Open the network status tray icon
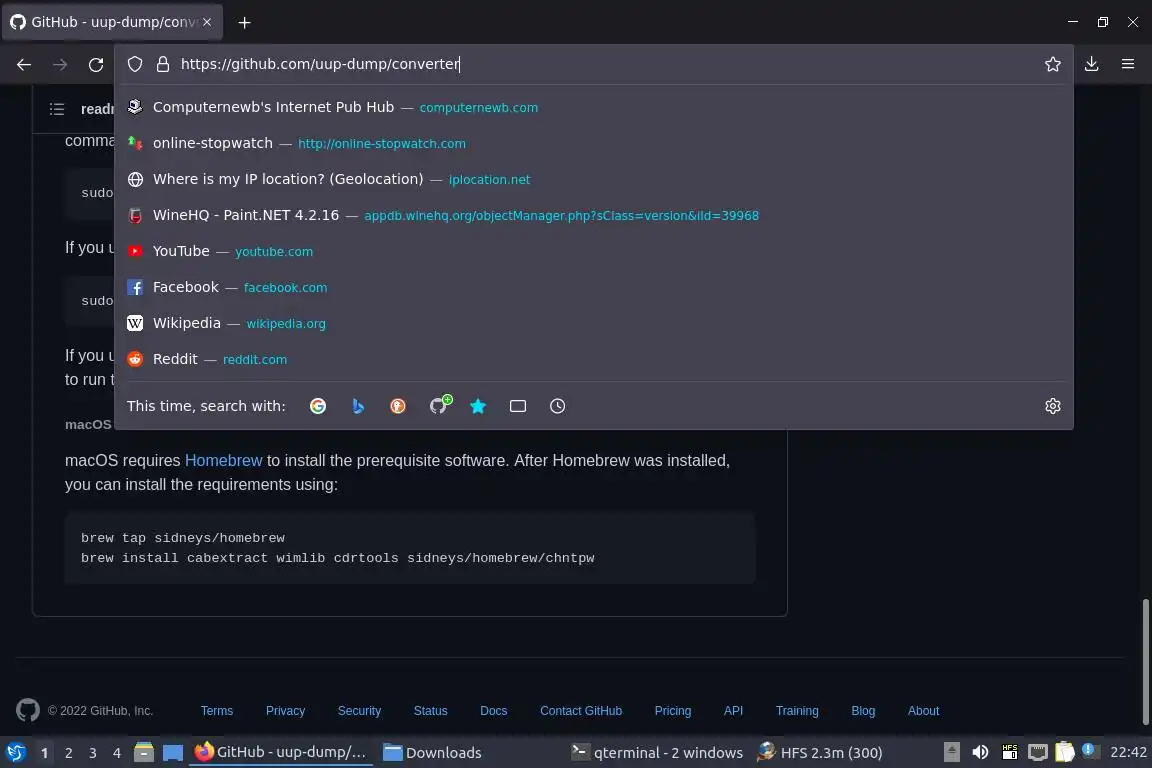The height and width of the screenshot is (768, 1152). [x=1037, y=752]
